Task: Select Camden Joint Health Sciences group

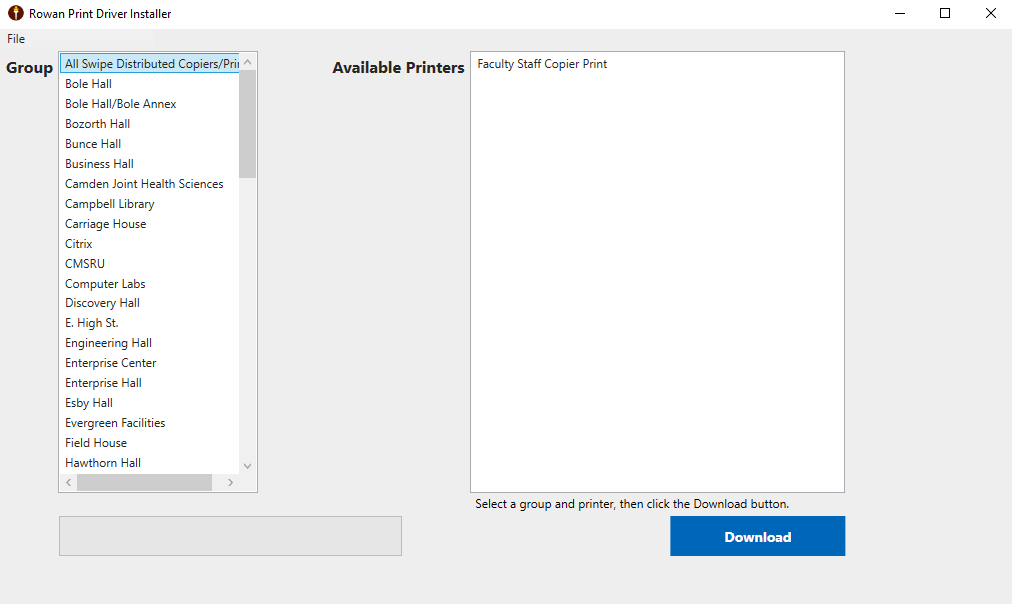Action: 144,184
